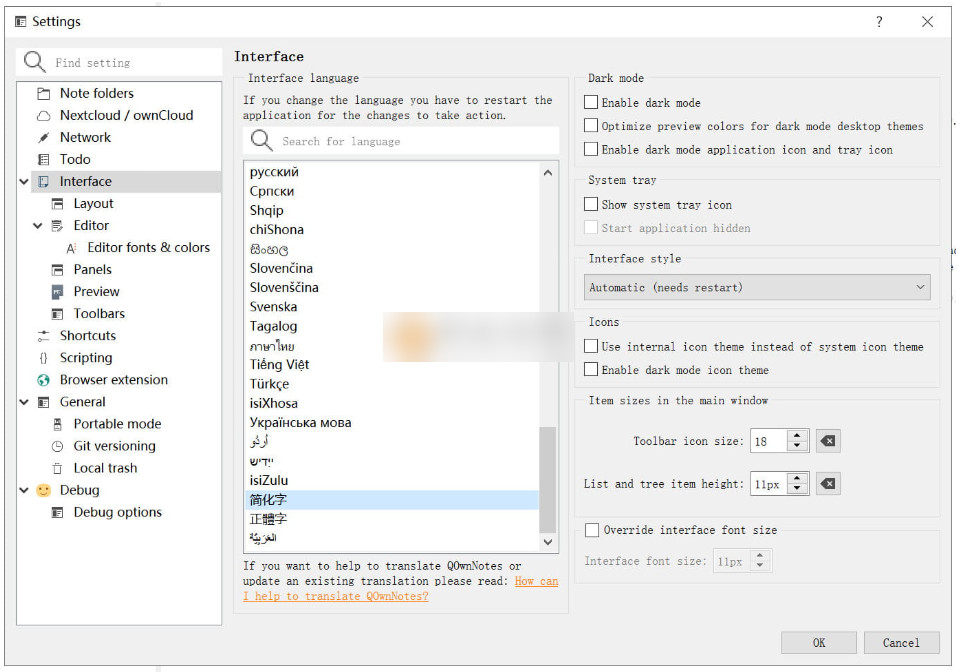
Task: Reset the List and tree item height
Action: 828,484
